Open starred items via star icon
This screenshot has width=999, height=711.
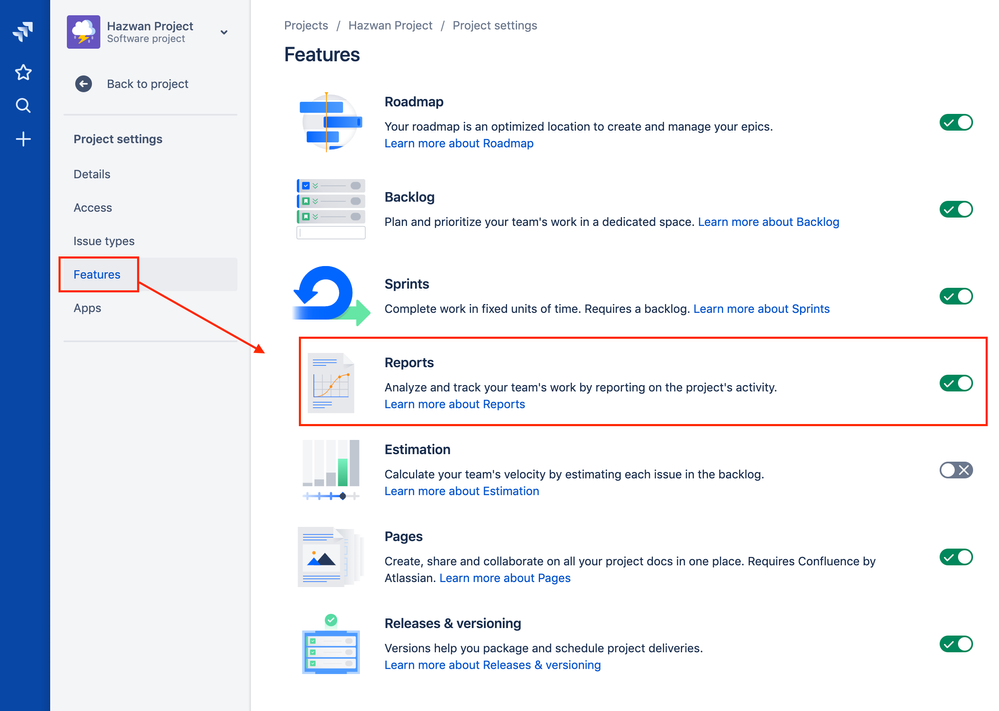23,73
